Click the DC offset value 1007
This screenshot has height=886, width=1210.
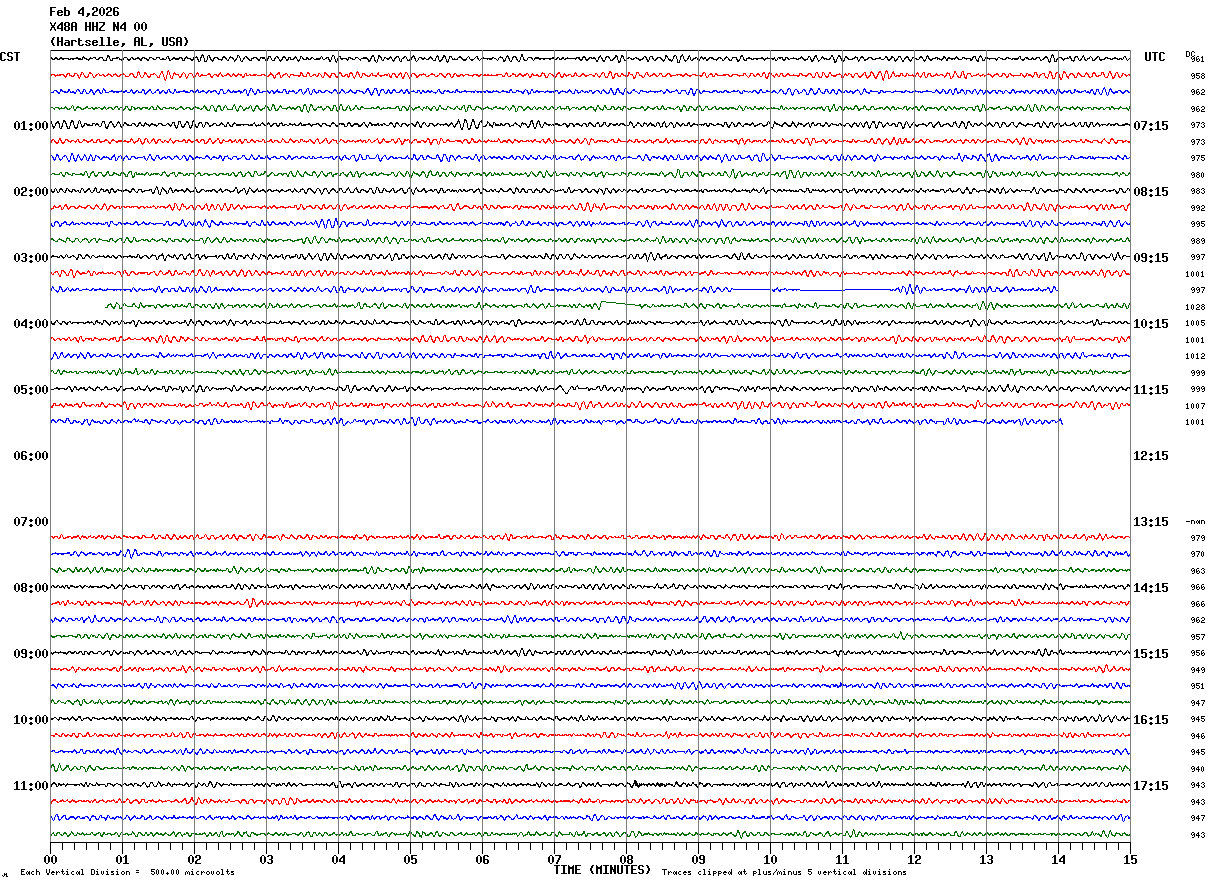1195,406
